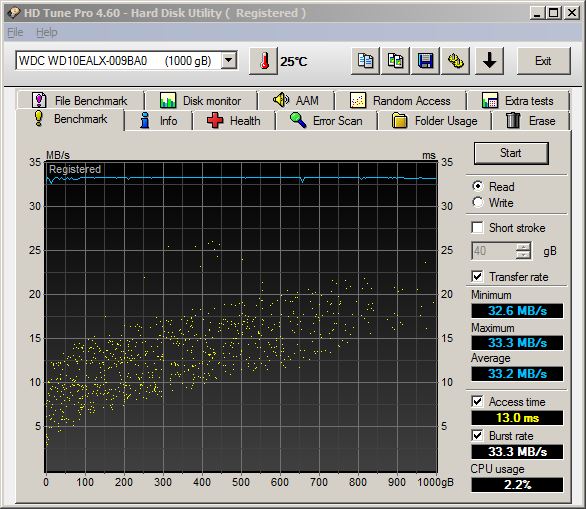Click the down arrow toolbar icon
Image resolution: width=586 pixels, height=509 pixels.
tap(489, 61)
